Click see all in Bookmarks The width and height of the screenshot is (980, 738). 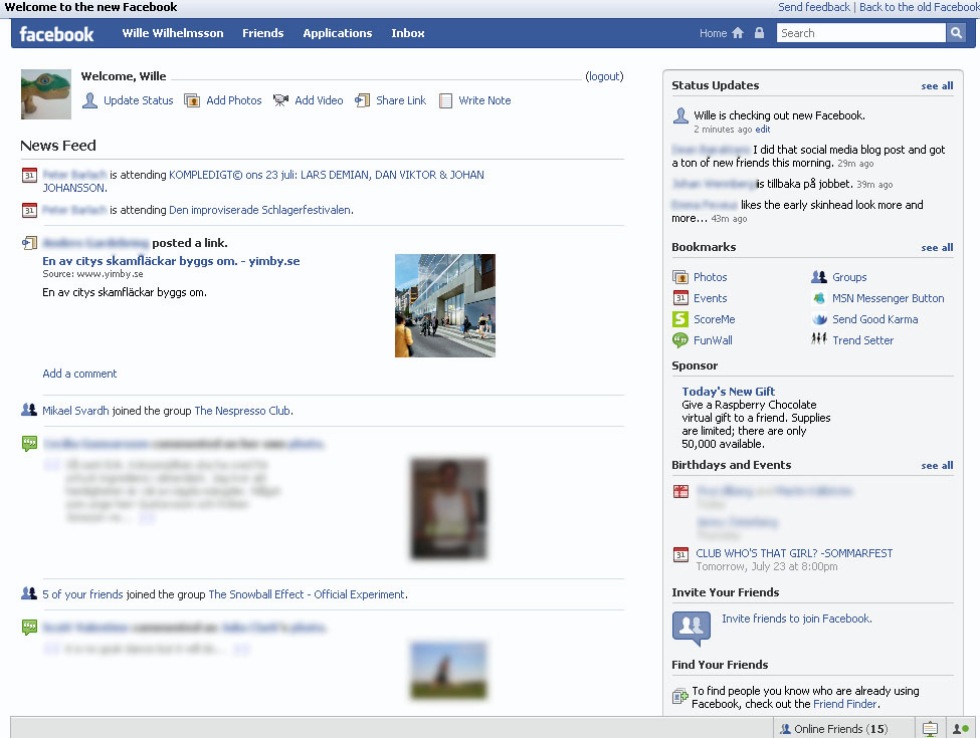pyautogui.click(x=937, y=247)
